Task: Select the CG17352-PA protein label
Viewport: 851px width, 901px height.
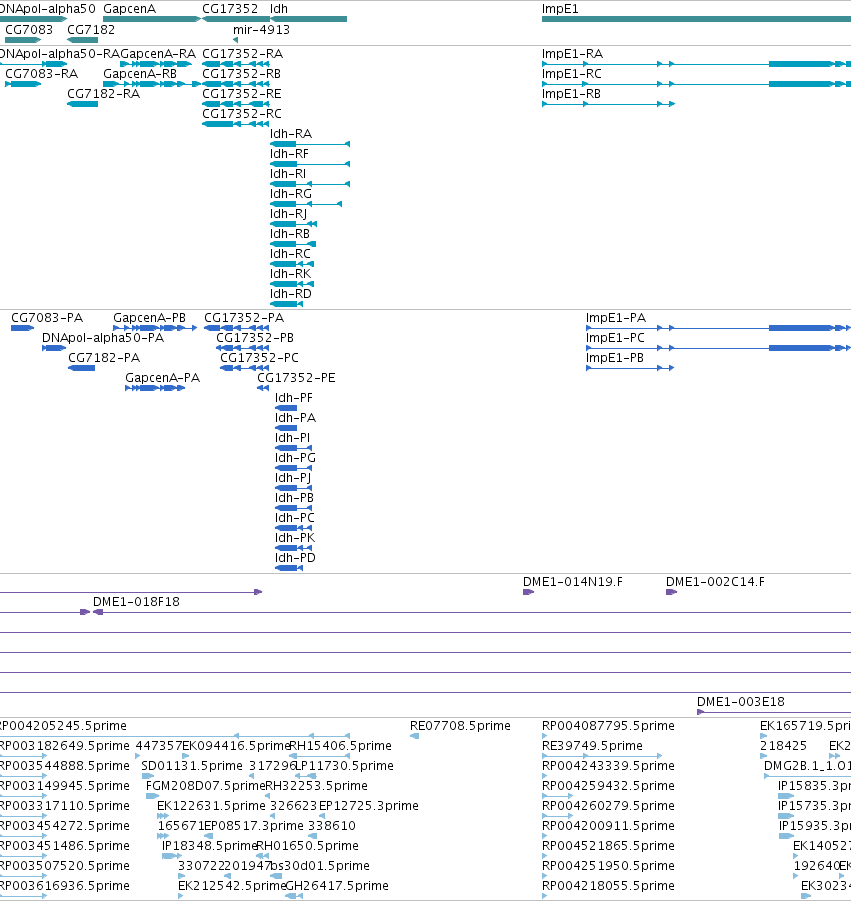Action: [244, 318]
